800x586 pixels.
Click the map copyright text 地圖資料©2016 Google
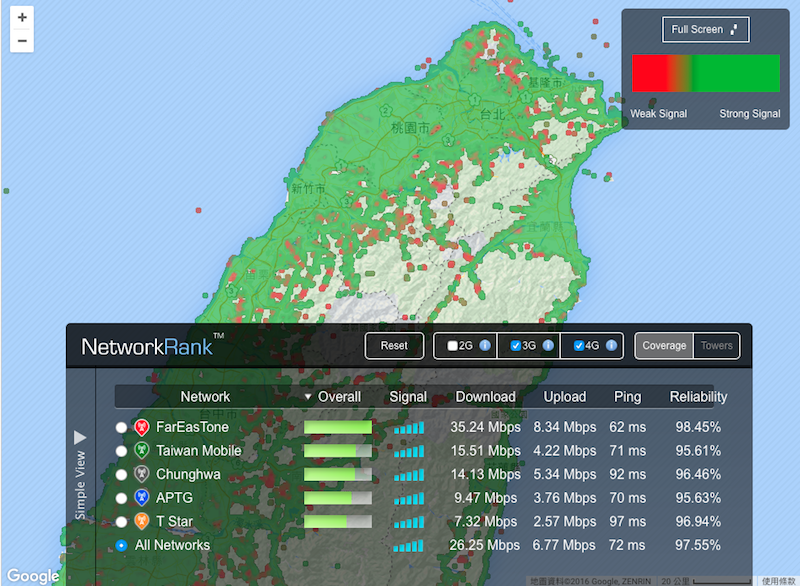[x=591, y=581]
